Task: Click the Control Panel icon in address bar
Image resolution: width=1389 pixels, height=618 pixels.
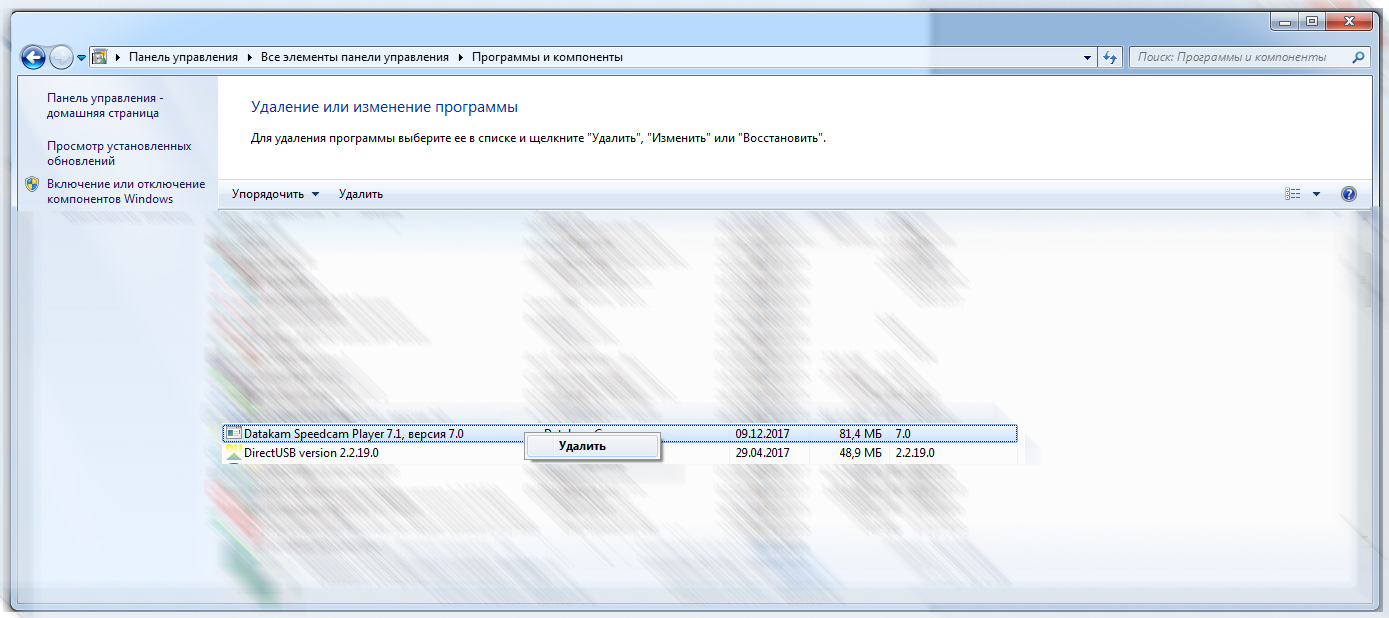Action: point(100,57)
